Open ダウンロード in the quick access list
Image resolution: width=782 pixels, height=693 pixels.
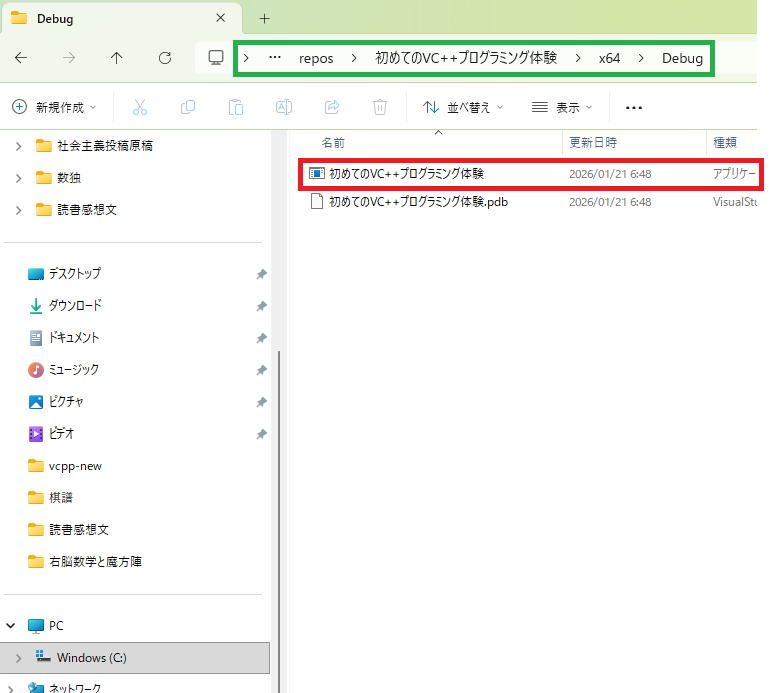click(x=75, y=306)
